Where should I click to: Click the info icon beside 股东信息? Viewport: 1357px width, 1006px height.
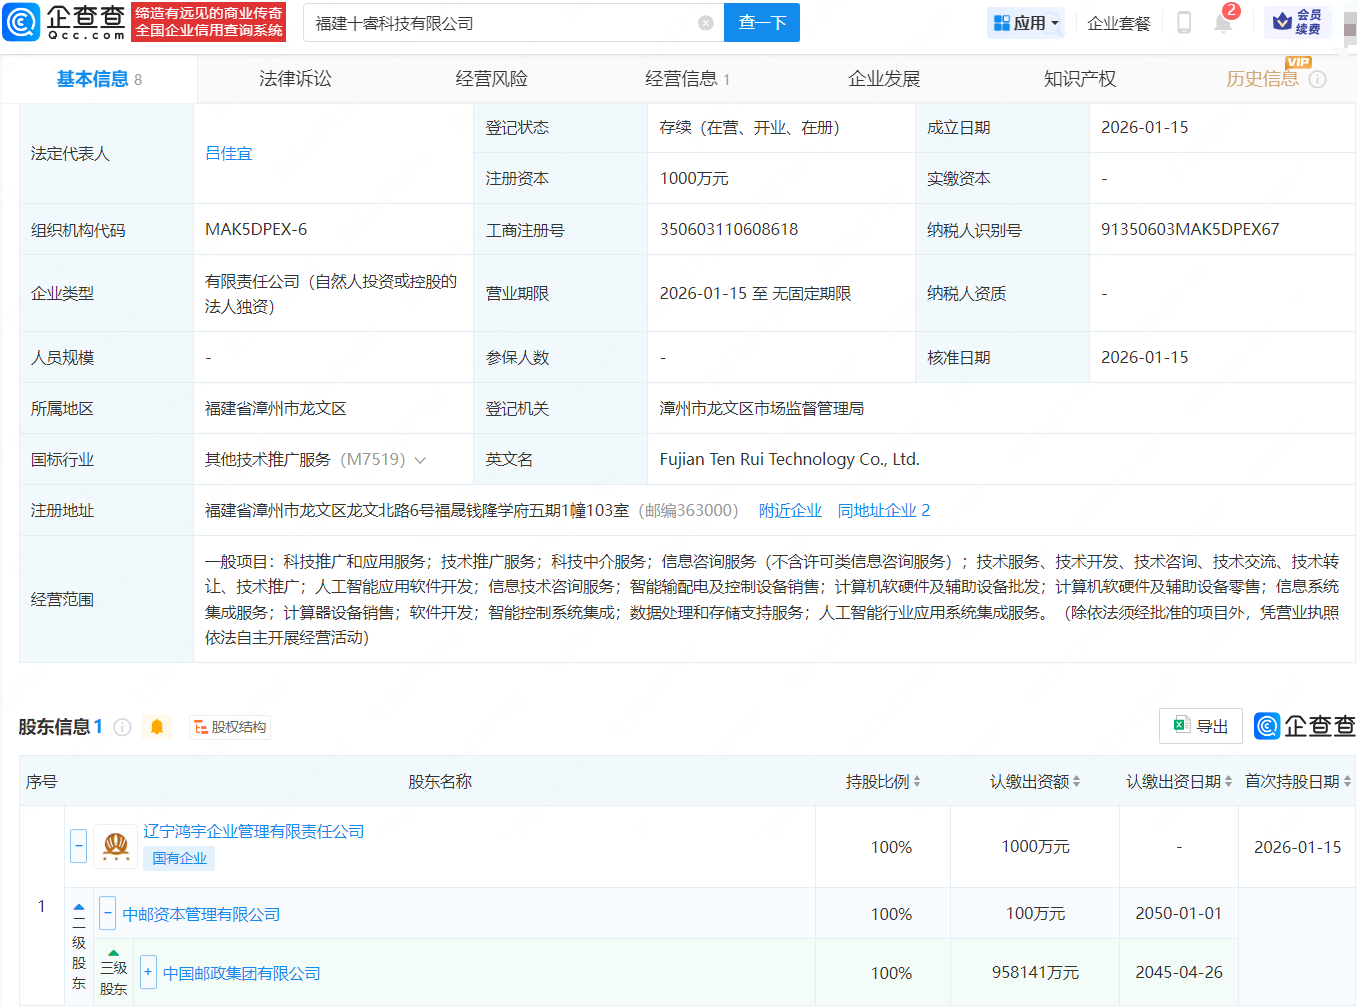pos(121,727)
